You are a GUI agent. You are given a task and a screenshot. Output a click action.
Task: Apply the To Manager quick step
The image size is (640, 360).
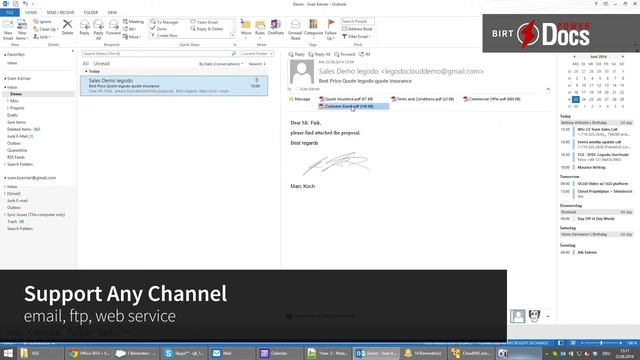point(165,22)
